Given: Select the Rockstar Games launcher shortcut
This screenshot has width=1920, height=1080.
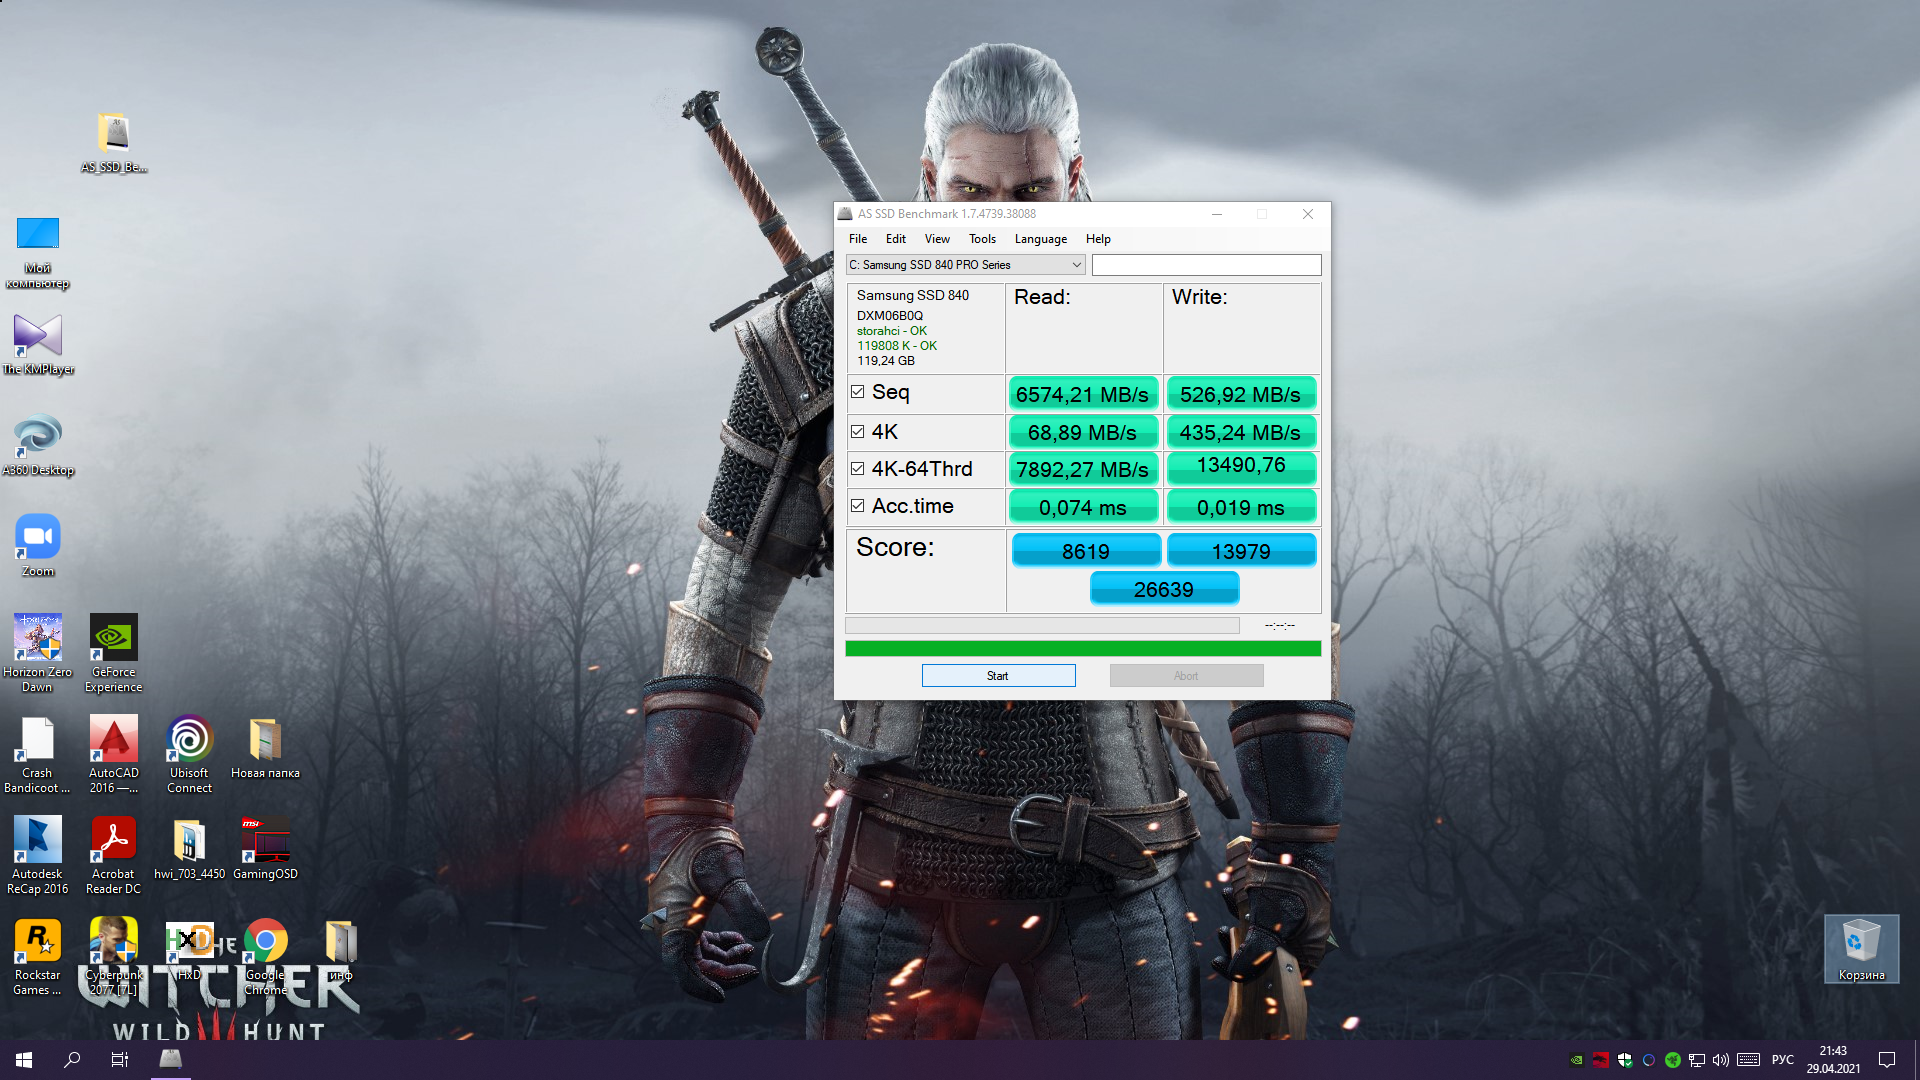Looking at the screenshot, I should coord(38,957).
